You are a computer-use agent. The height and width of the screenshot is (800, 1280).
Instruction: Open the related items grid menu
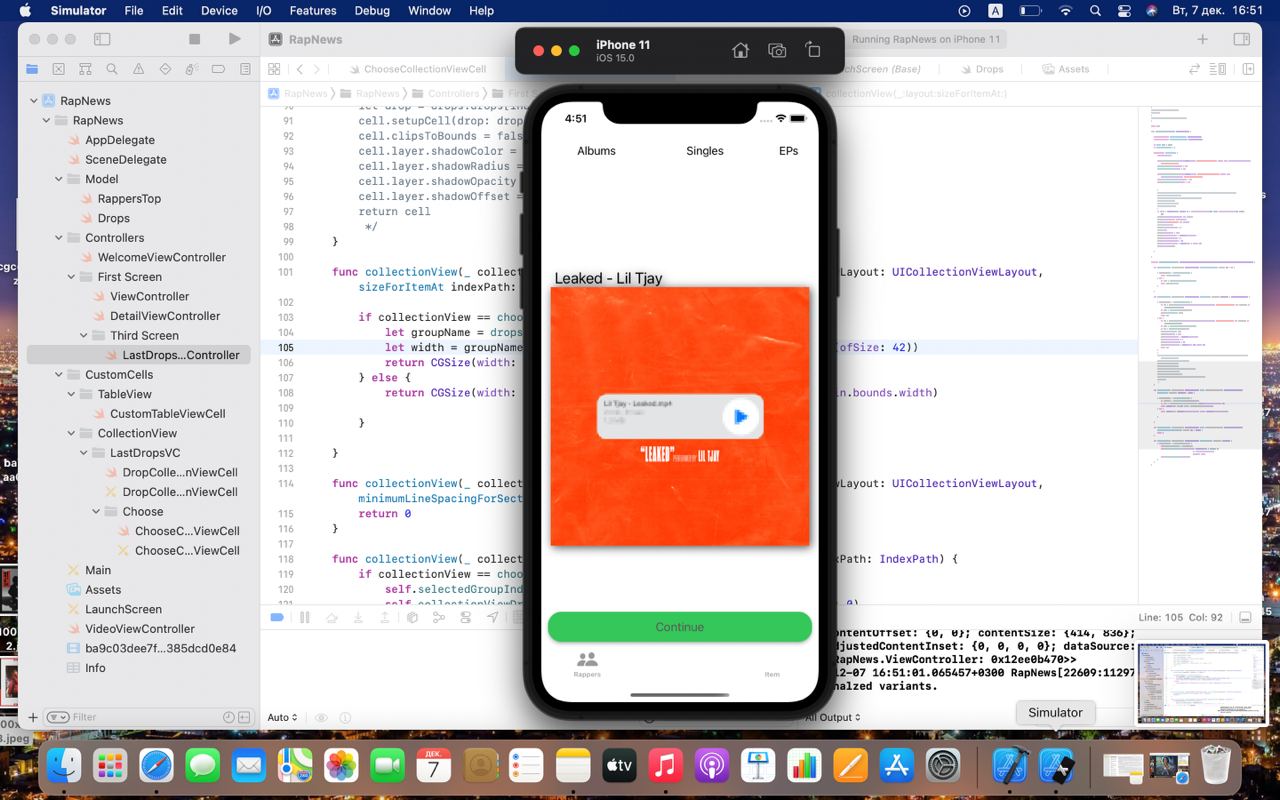tap(274, 69)
